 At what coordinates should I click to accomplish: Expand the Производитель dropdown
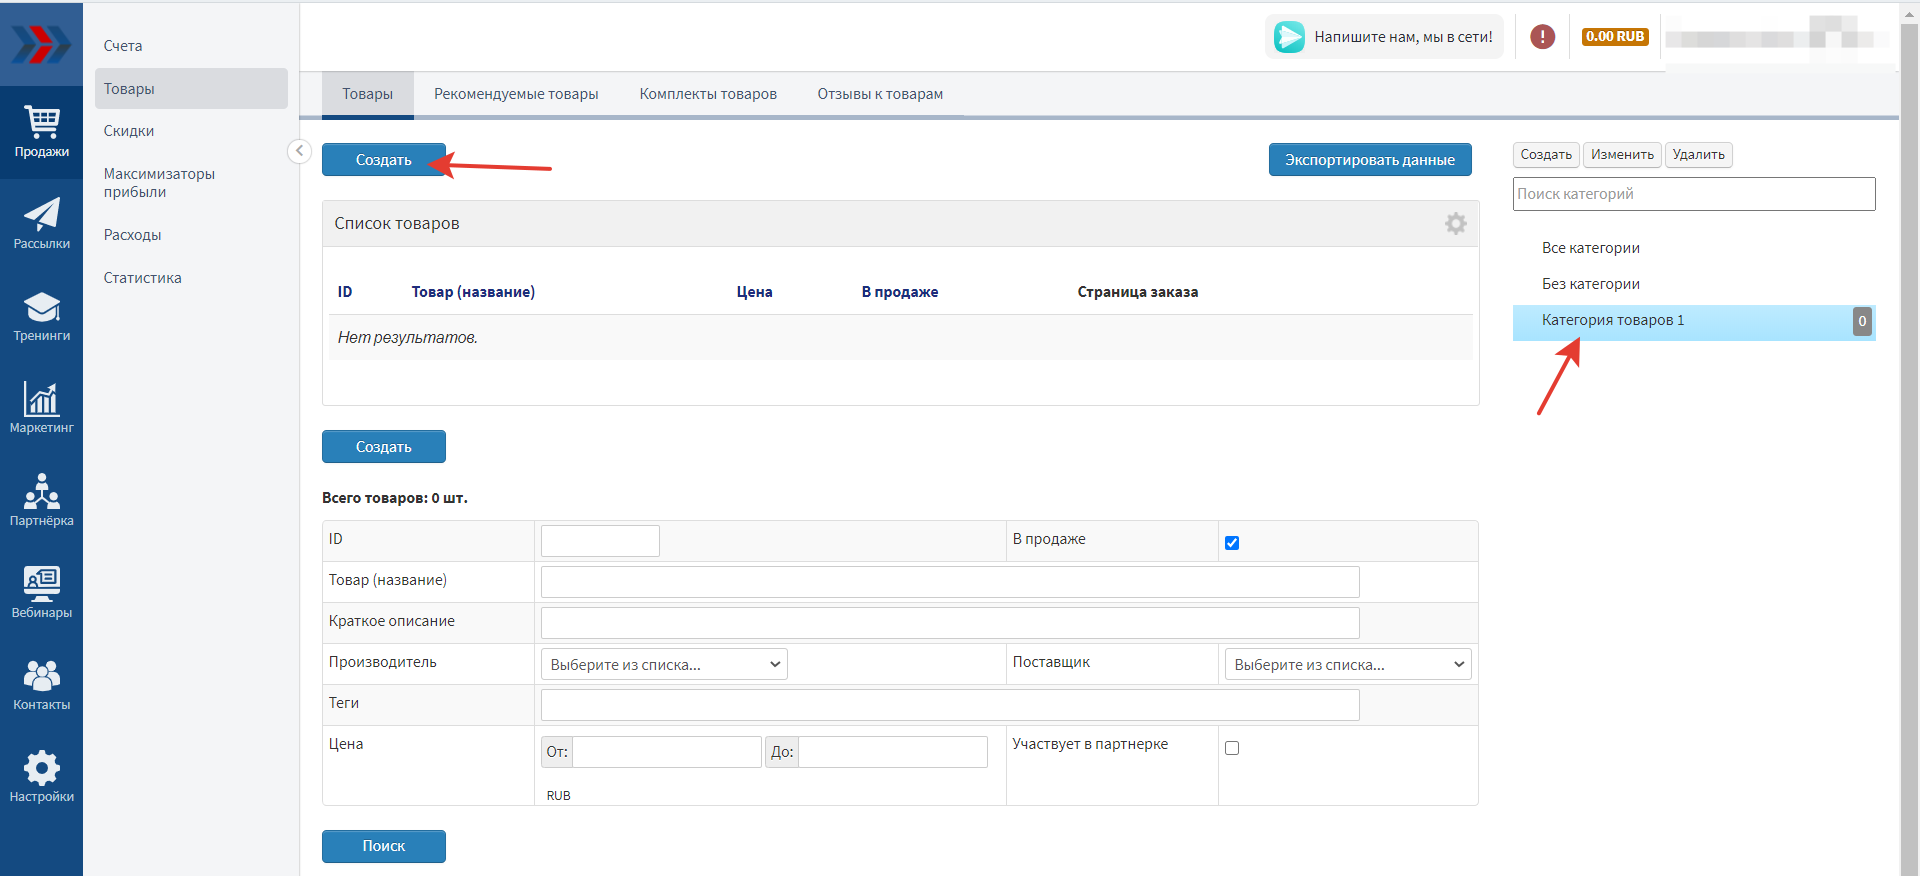coord(664,664)
